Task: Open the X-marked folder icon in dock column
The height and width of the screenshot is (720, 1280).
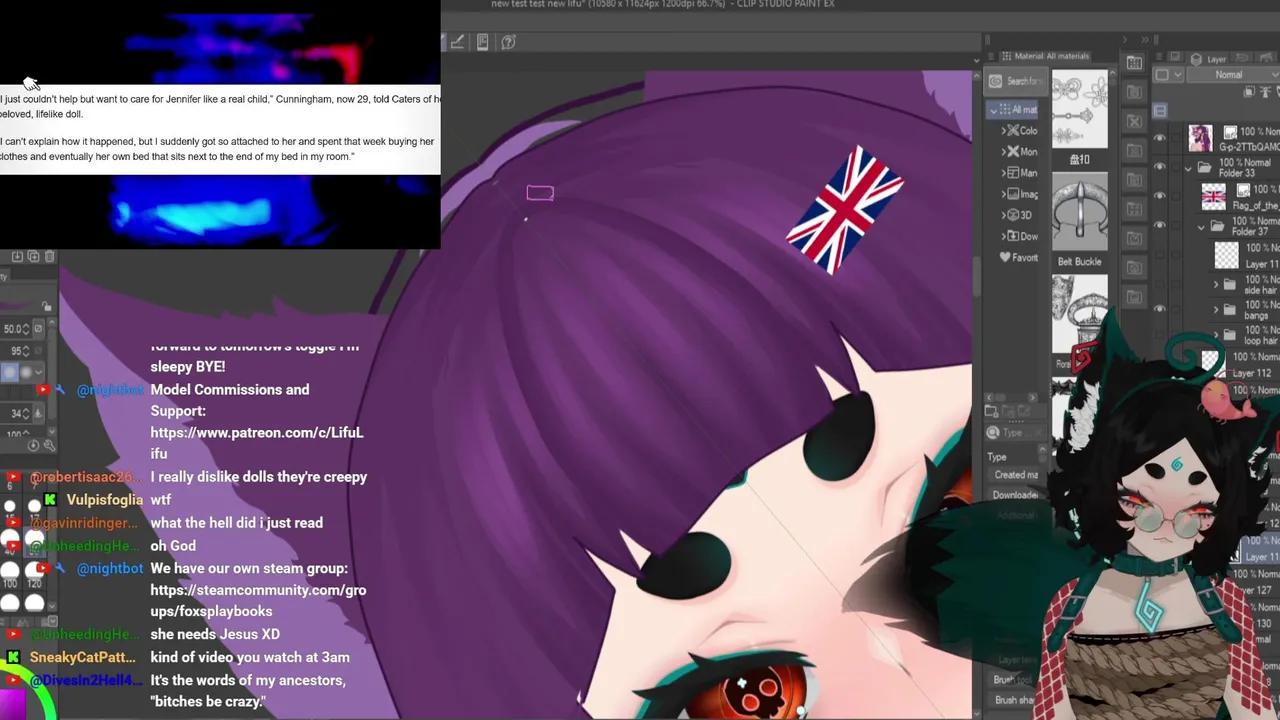Action: 1134,121
